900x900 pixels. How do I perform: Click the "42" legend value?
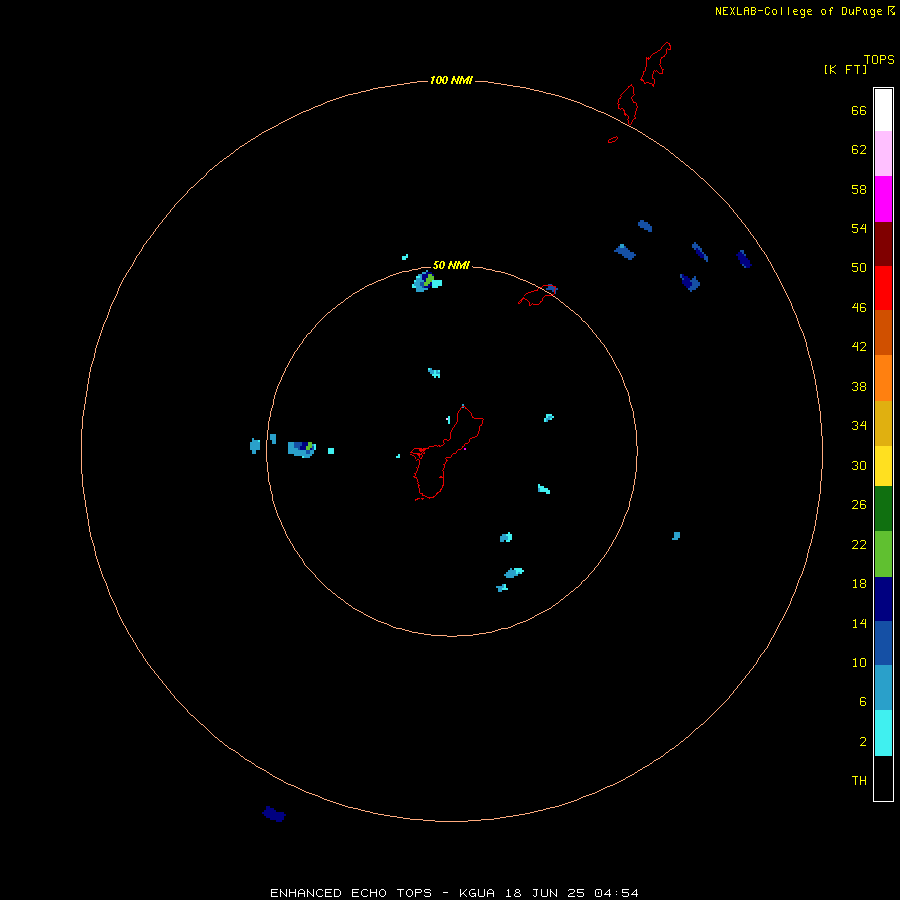[859, 347]
